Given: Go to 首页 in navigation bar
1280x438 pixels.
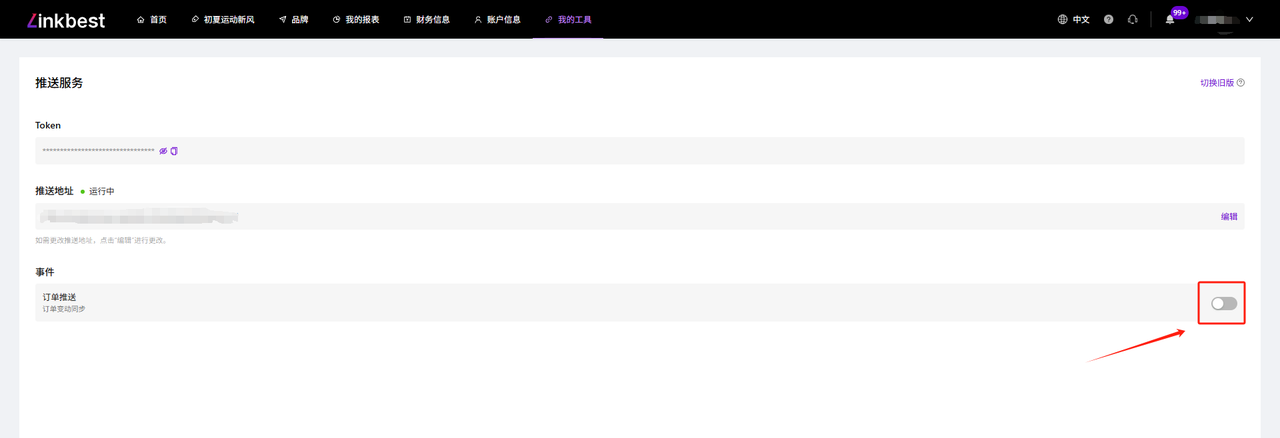Looking at the screenshot, I should (x=152, y=20).
